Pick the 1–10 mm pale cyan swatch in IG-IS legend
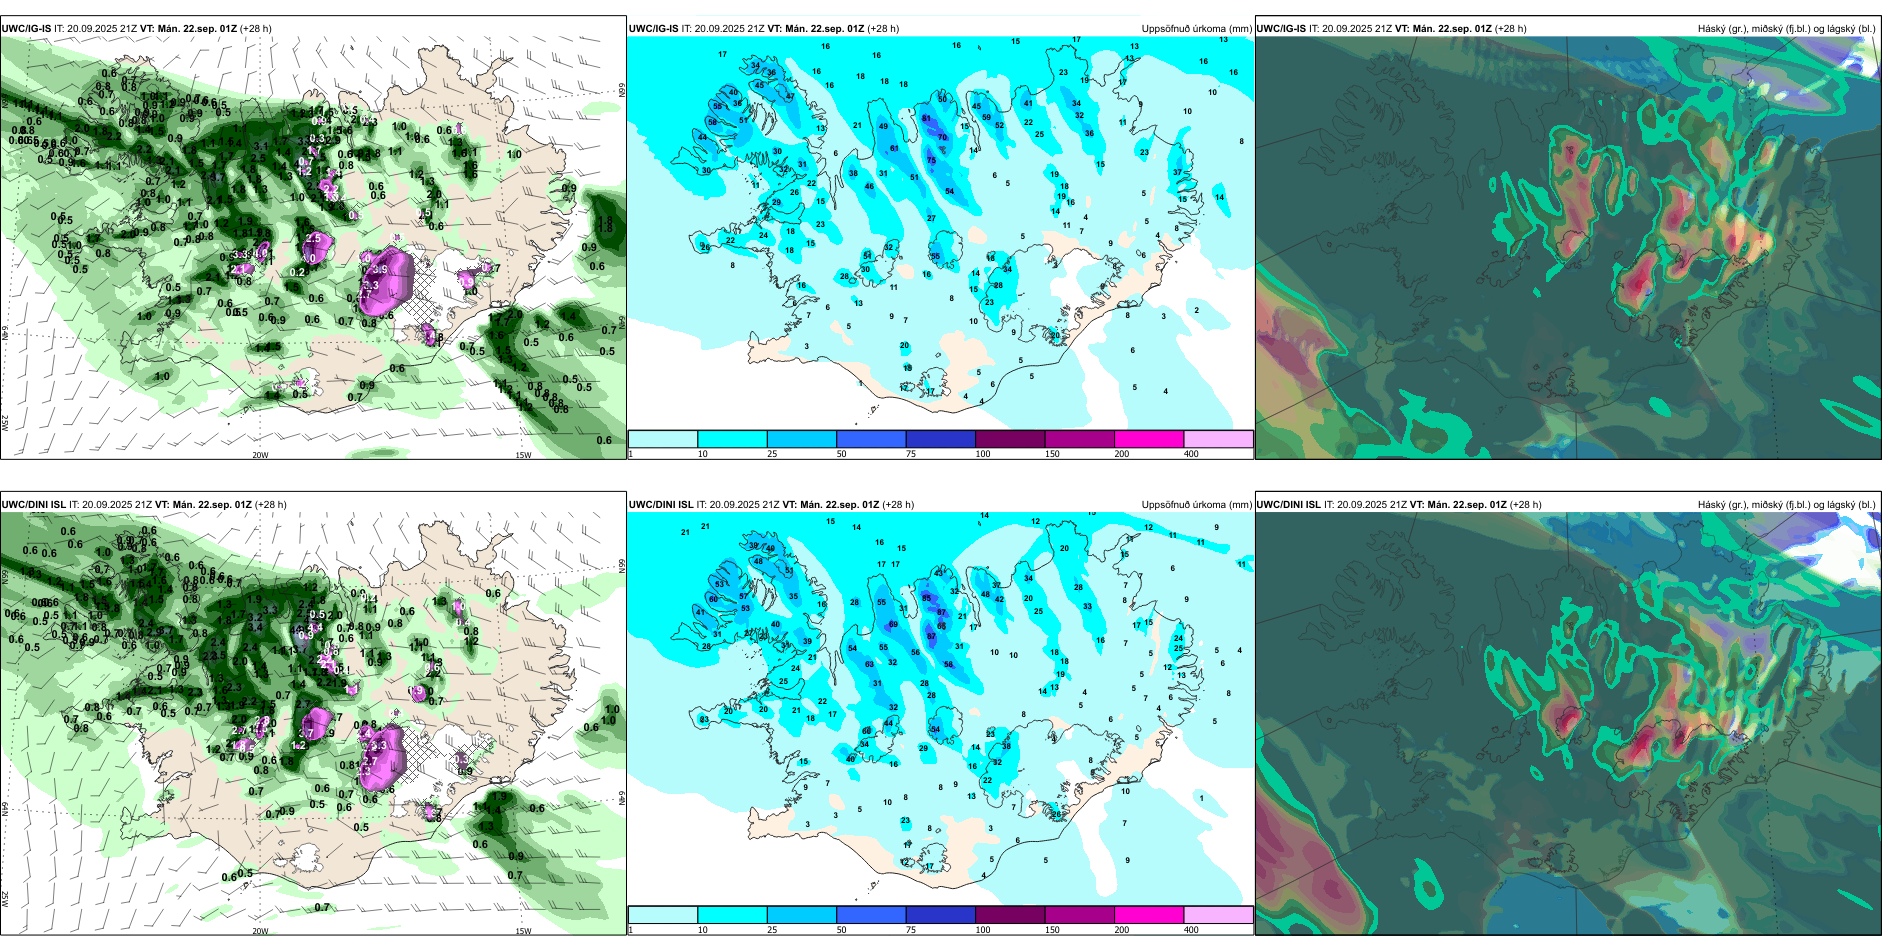This screenshot has width=1900, height=950. 663,439
